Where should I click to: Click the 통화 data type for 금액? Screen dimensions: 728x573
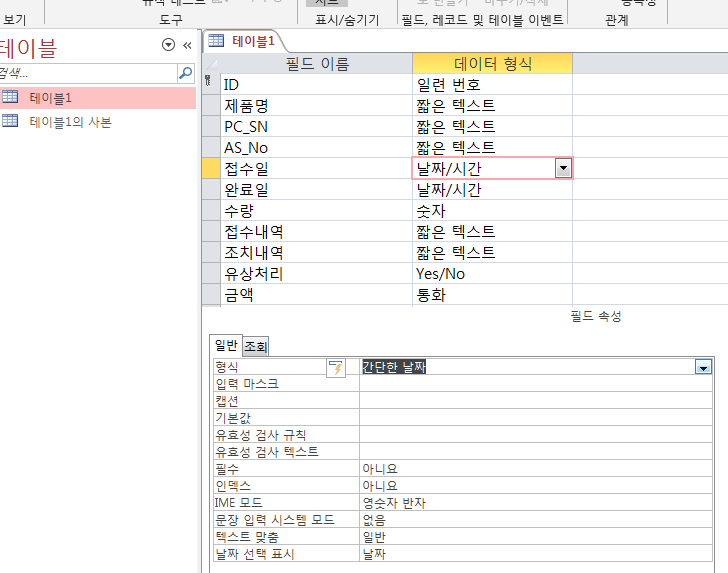(493, 294)
